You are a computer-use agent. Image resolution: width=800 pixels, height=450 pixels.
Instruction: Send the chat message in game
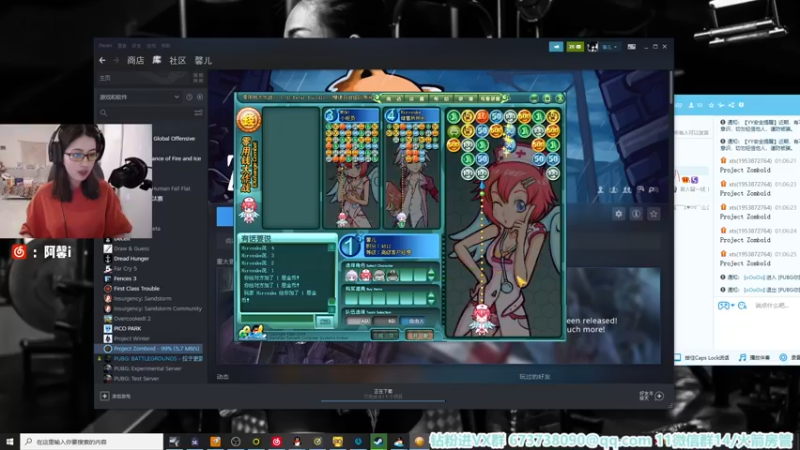(x=325, y=321)
